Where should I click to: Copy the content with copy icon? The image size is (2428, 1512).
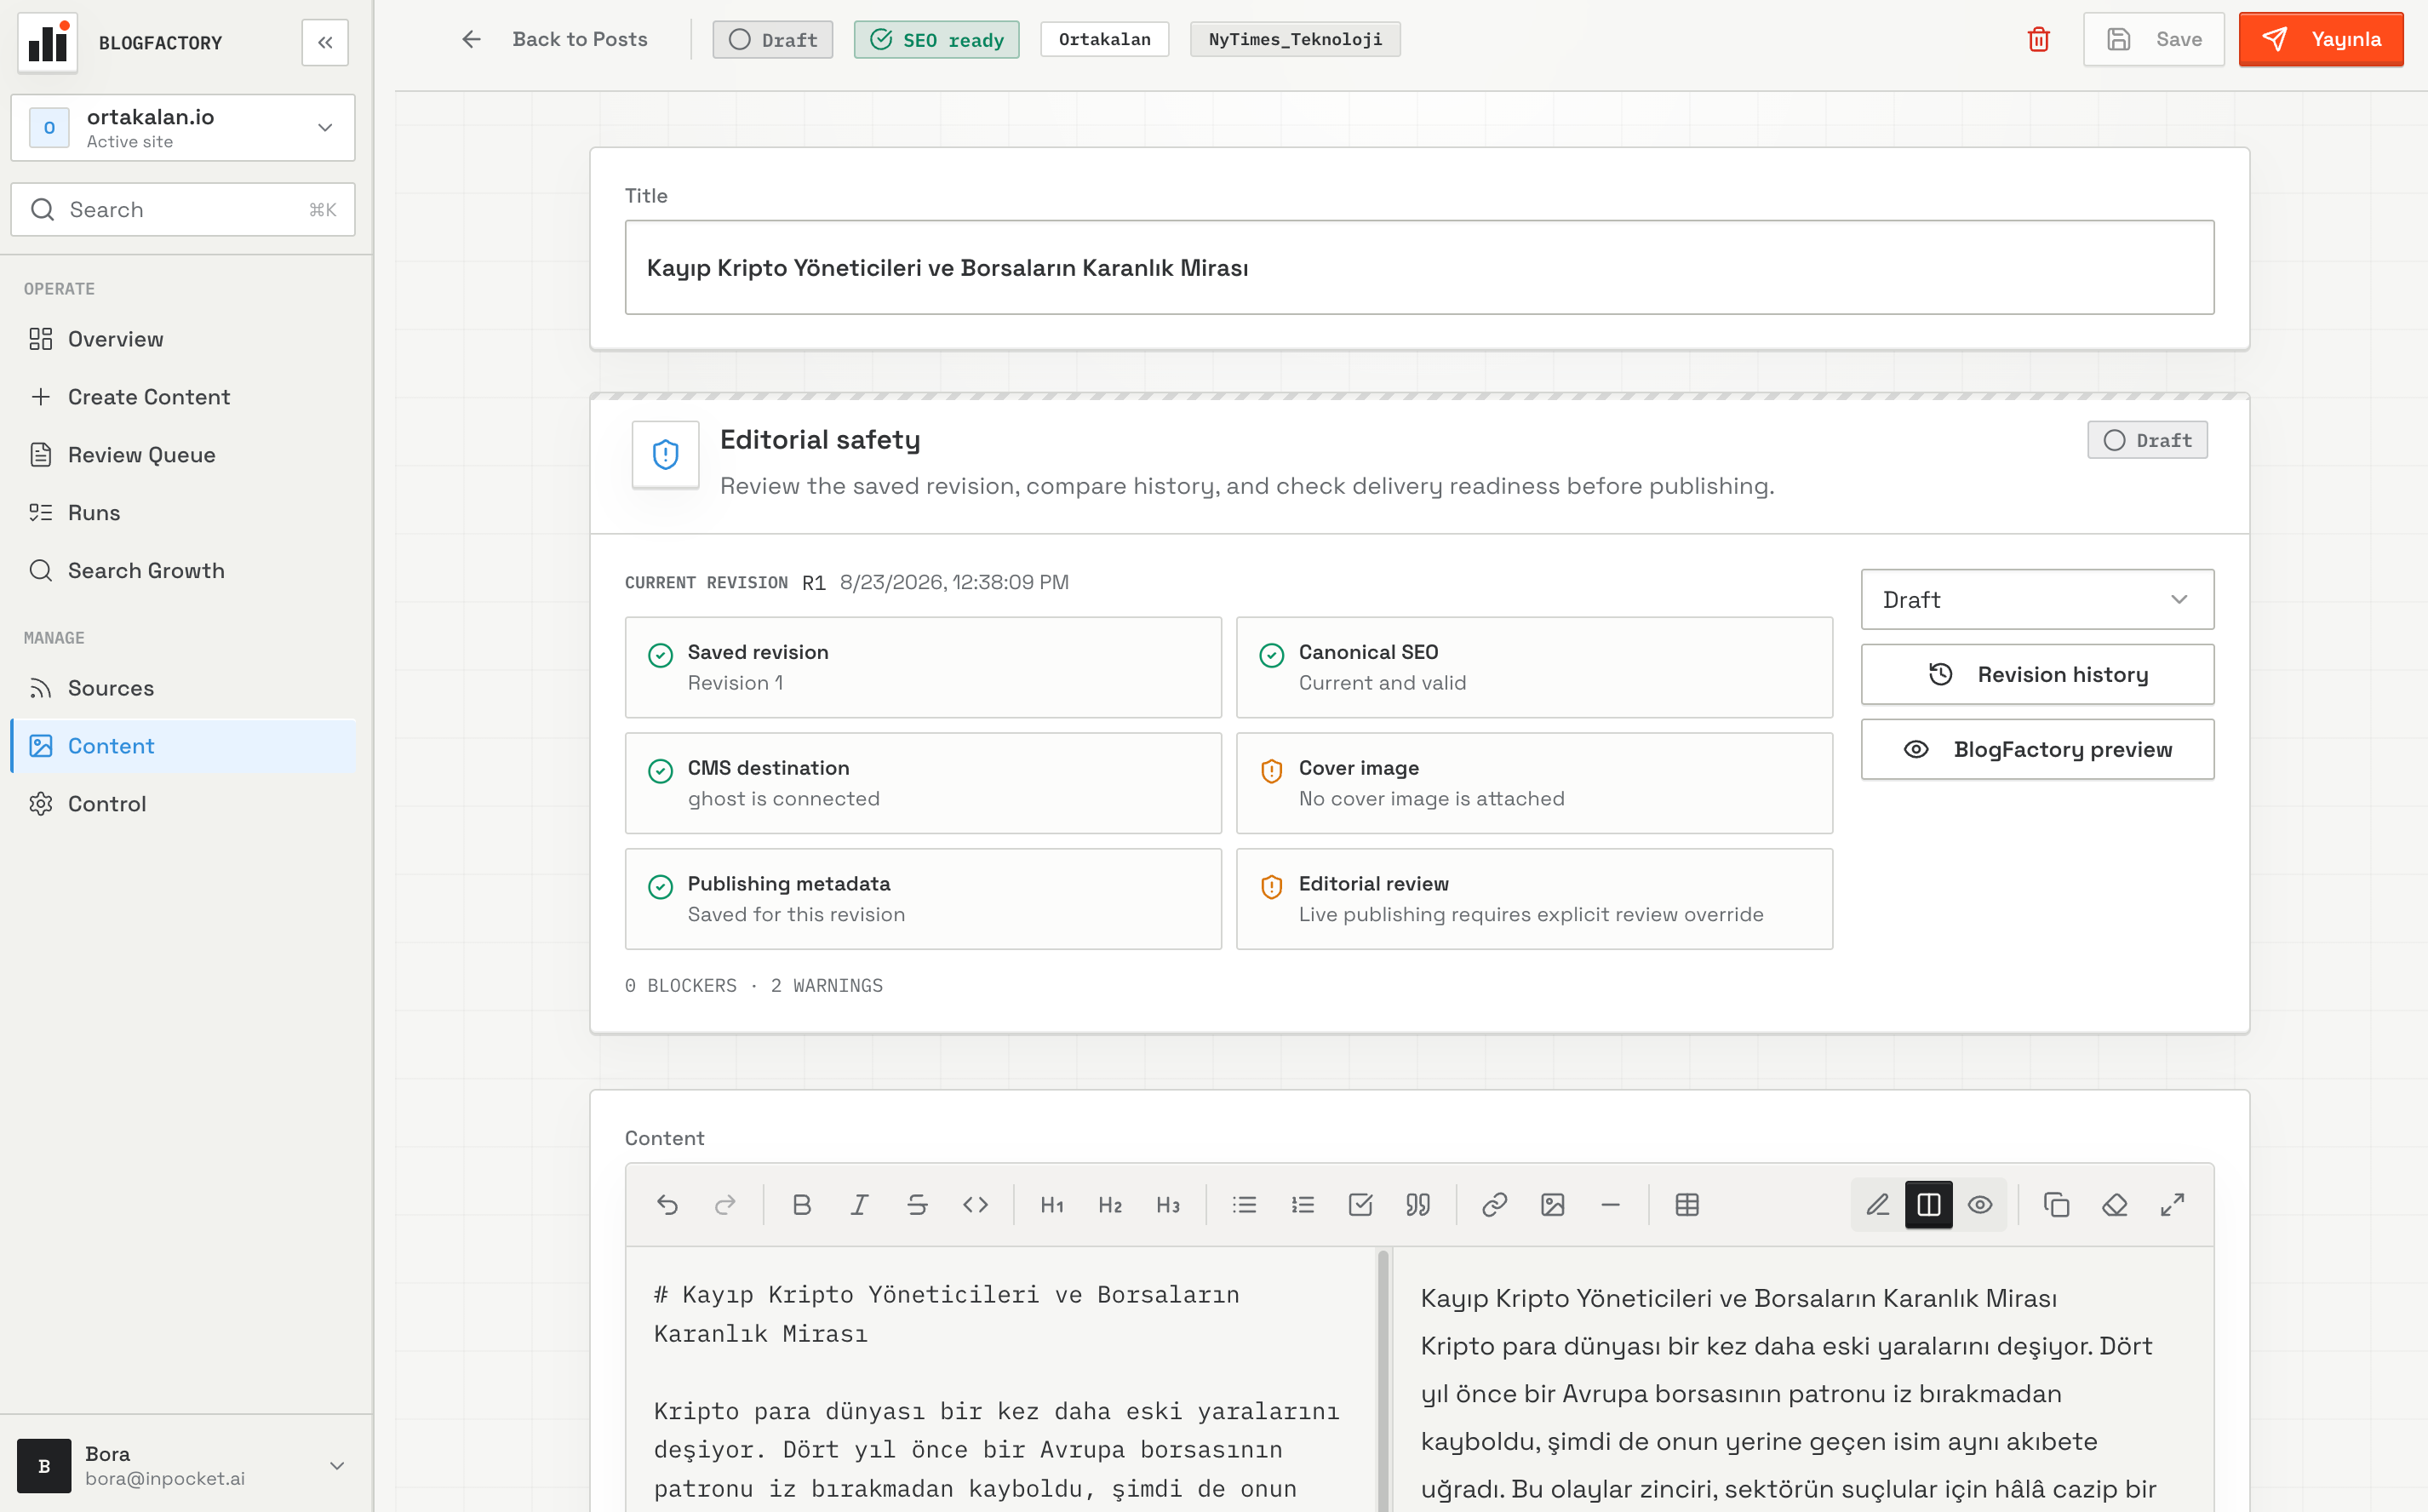2056,1205
